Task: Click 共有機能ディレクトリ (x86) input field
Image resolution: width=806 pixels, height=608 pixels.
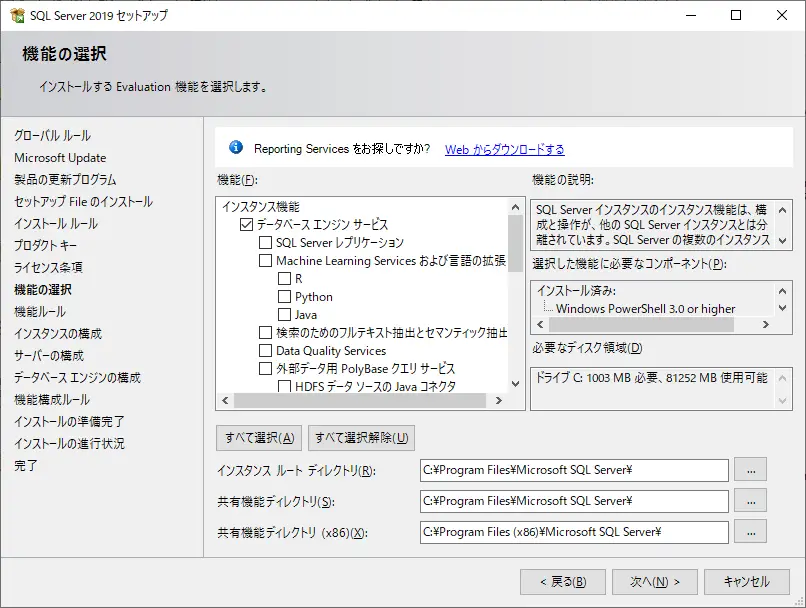Action: pos(574,532)
